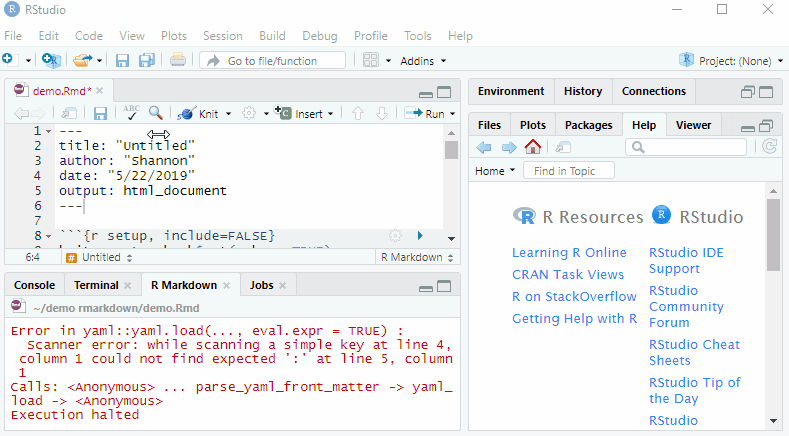Click the Help home icon
The width and height of the screenshot is (789, 436).
[x=533, y=147]
